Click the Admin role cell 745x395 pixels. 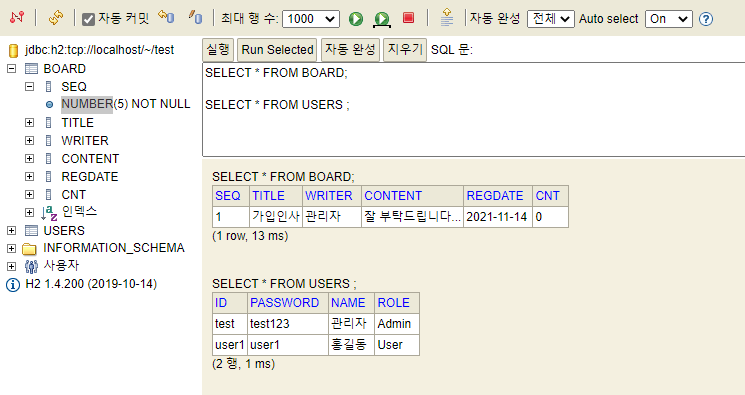(397, 324)
